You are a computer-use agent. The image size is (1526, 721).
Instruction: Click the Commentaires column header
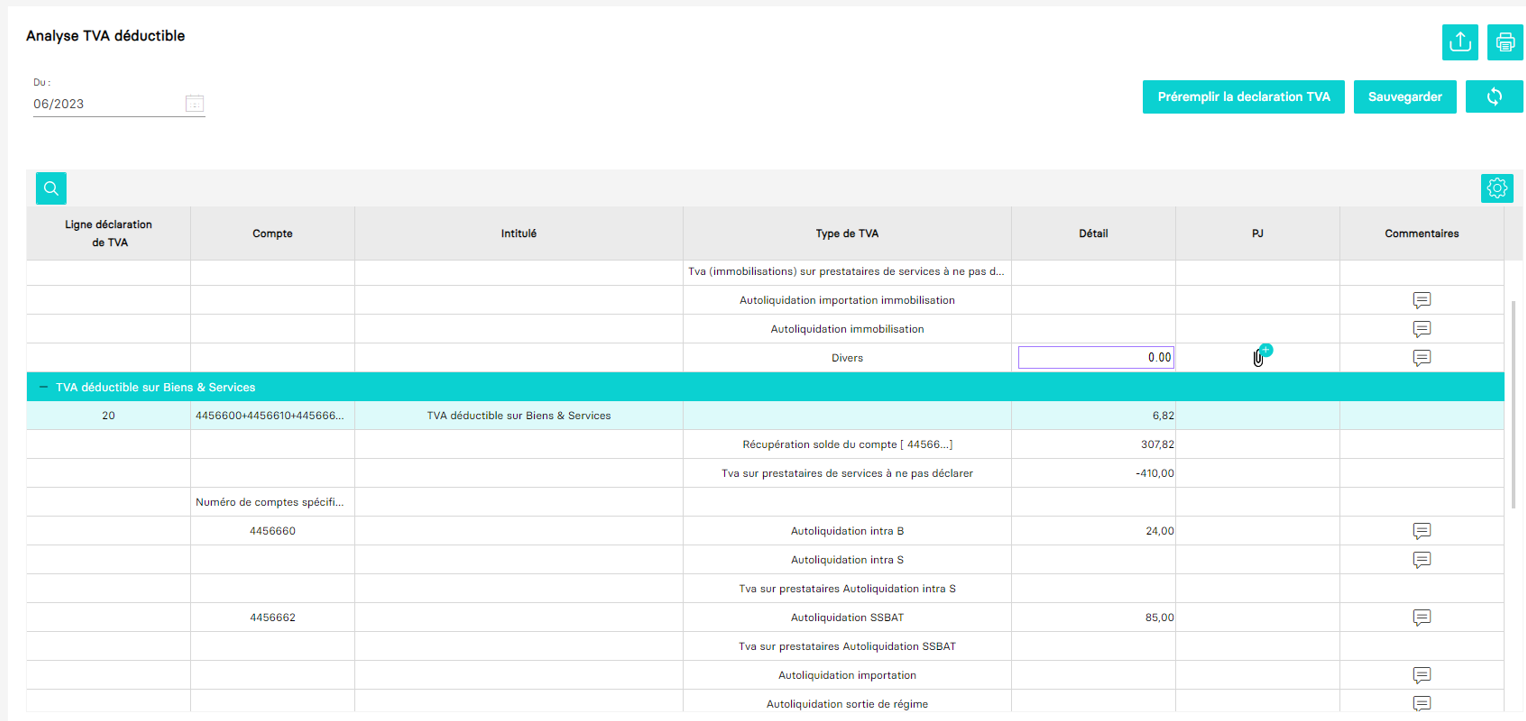(x=1422, y=233)
